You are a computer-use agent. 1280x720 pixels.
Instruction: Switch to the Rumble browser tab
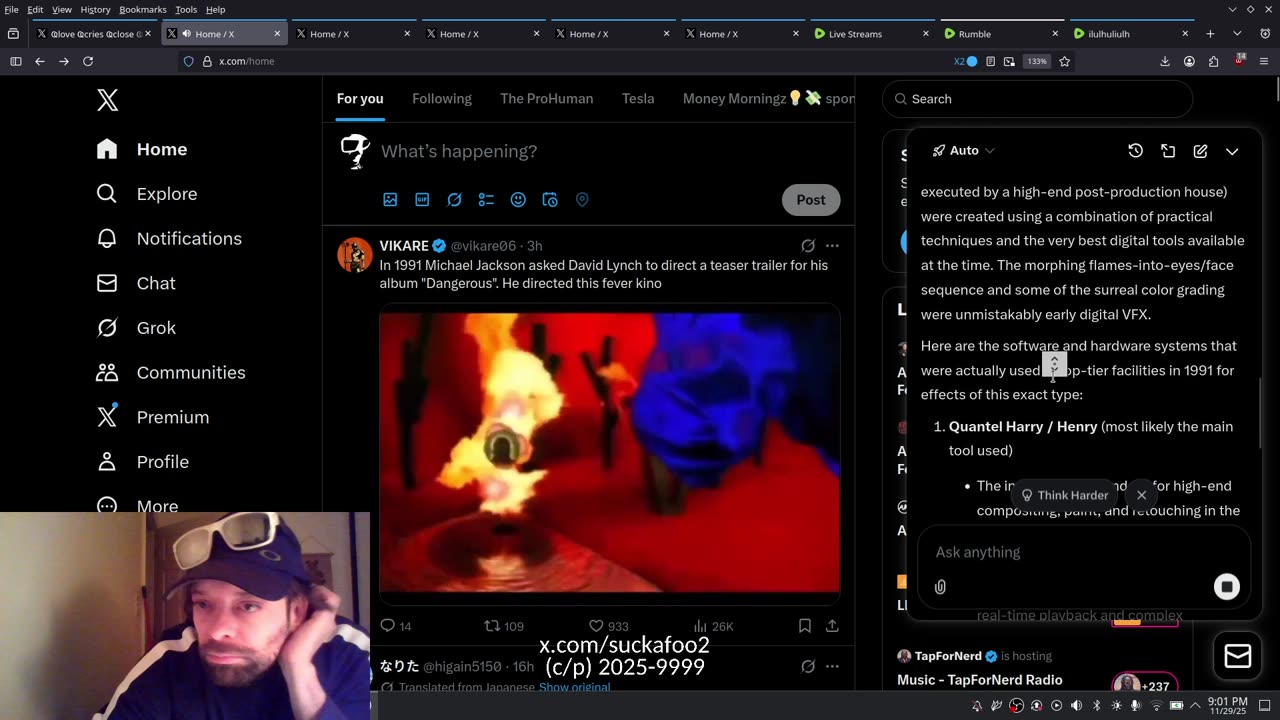(1004, 34)
